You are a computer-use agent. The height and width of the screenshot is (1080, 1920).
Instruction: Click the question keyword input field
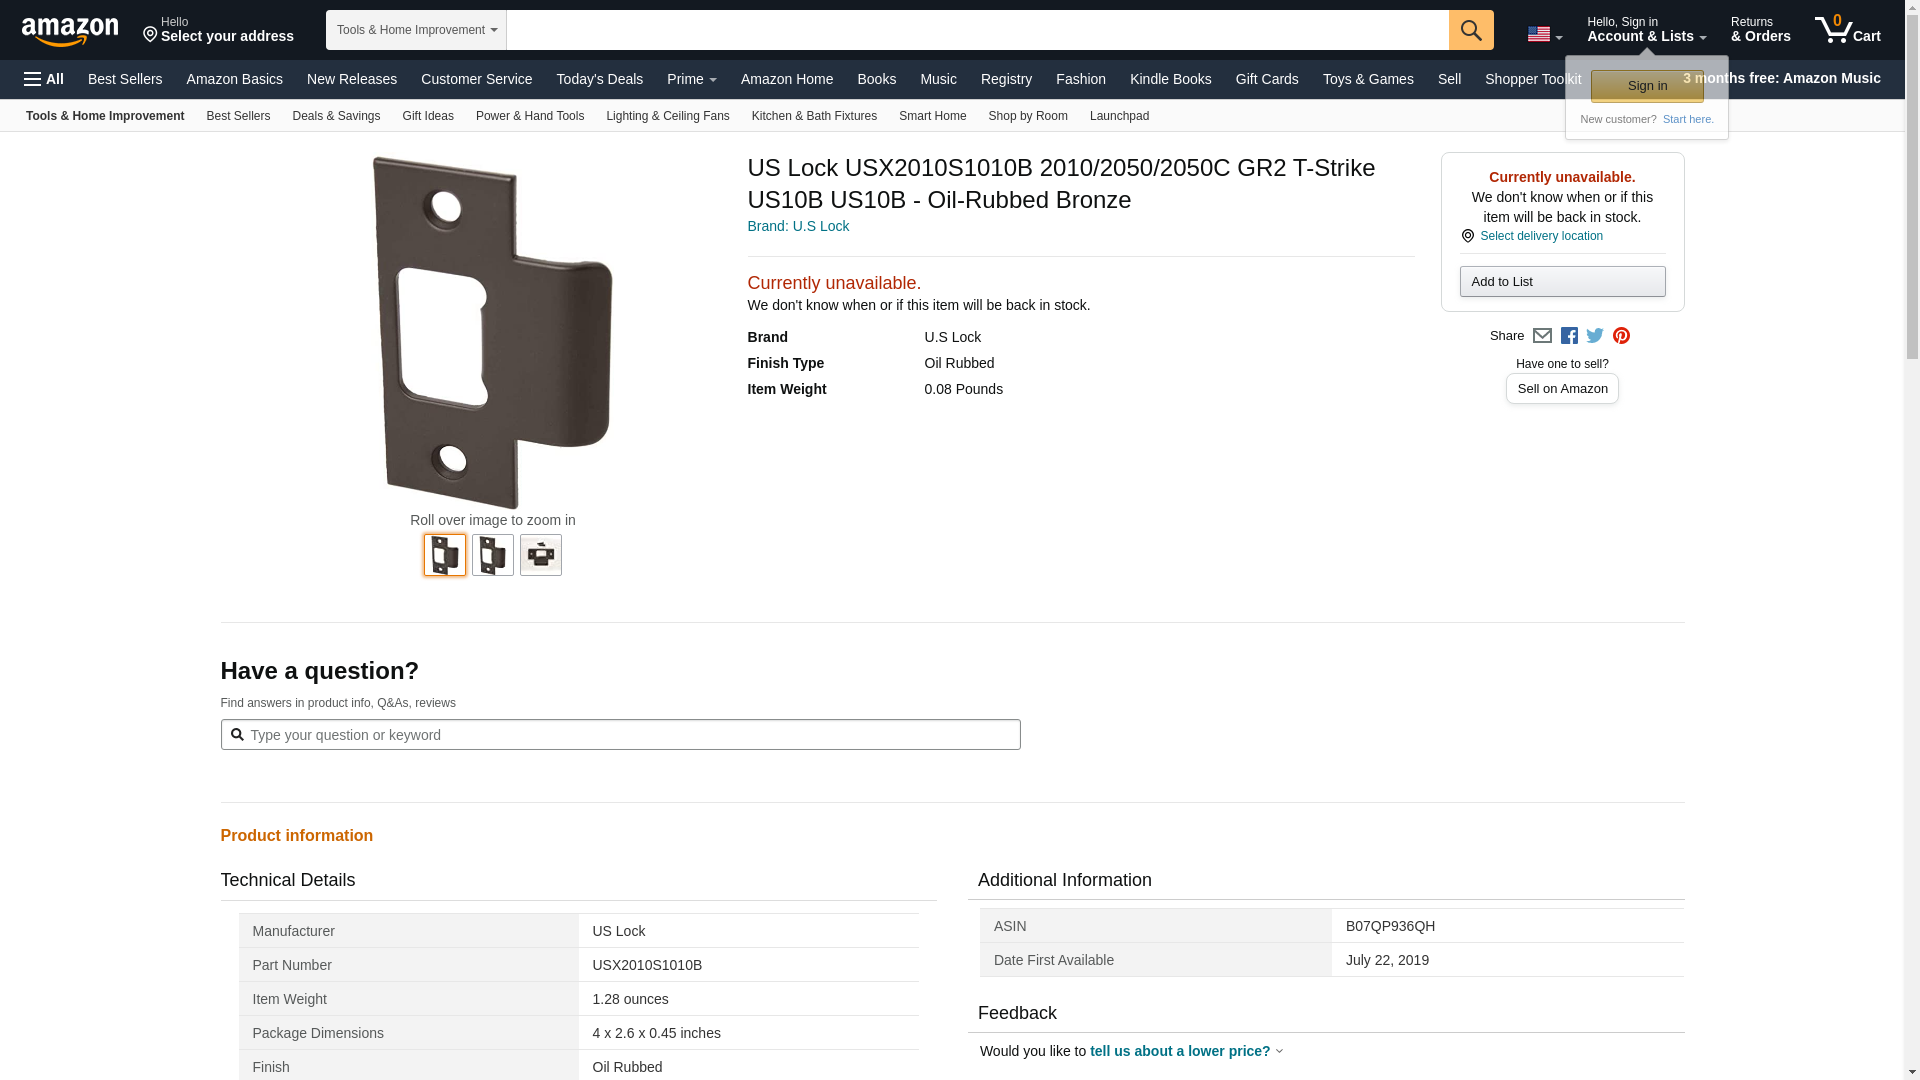620,735
